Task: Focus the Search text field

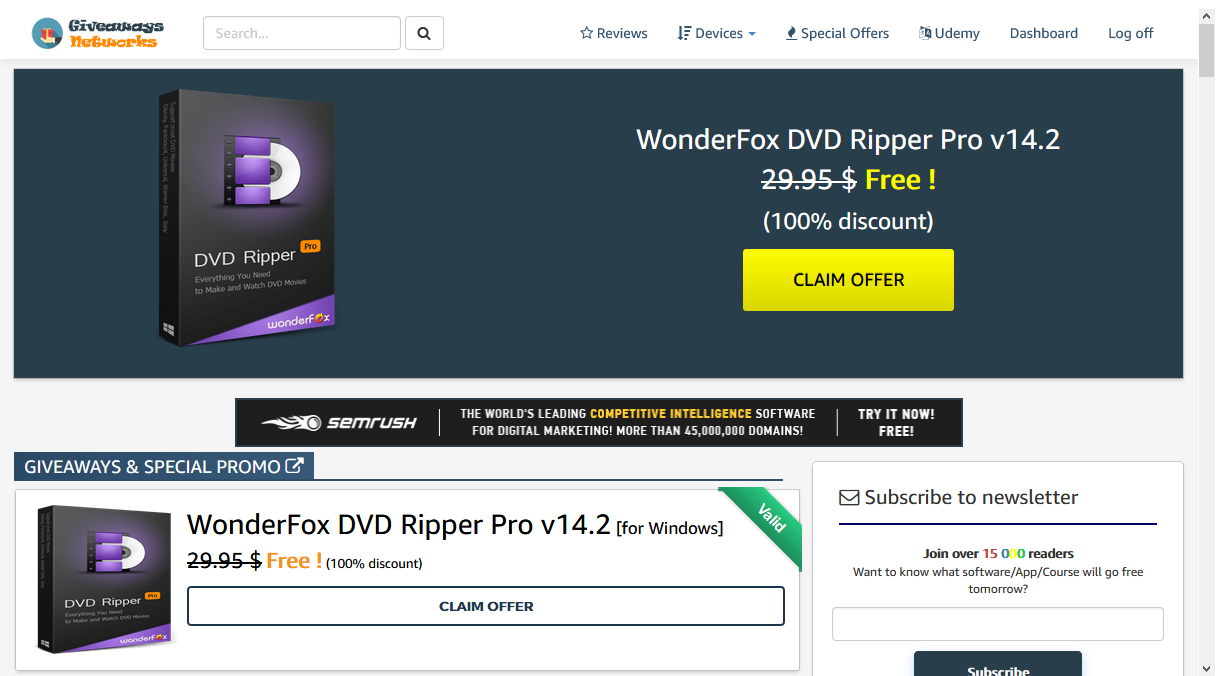Action: click(x=302, y=33)
